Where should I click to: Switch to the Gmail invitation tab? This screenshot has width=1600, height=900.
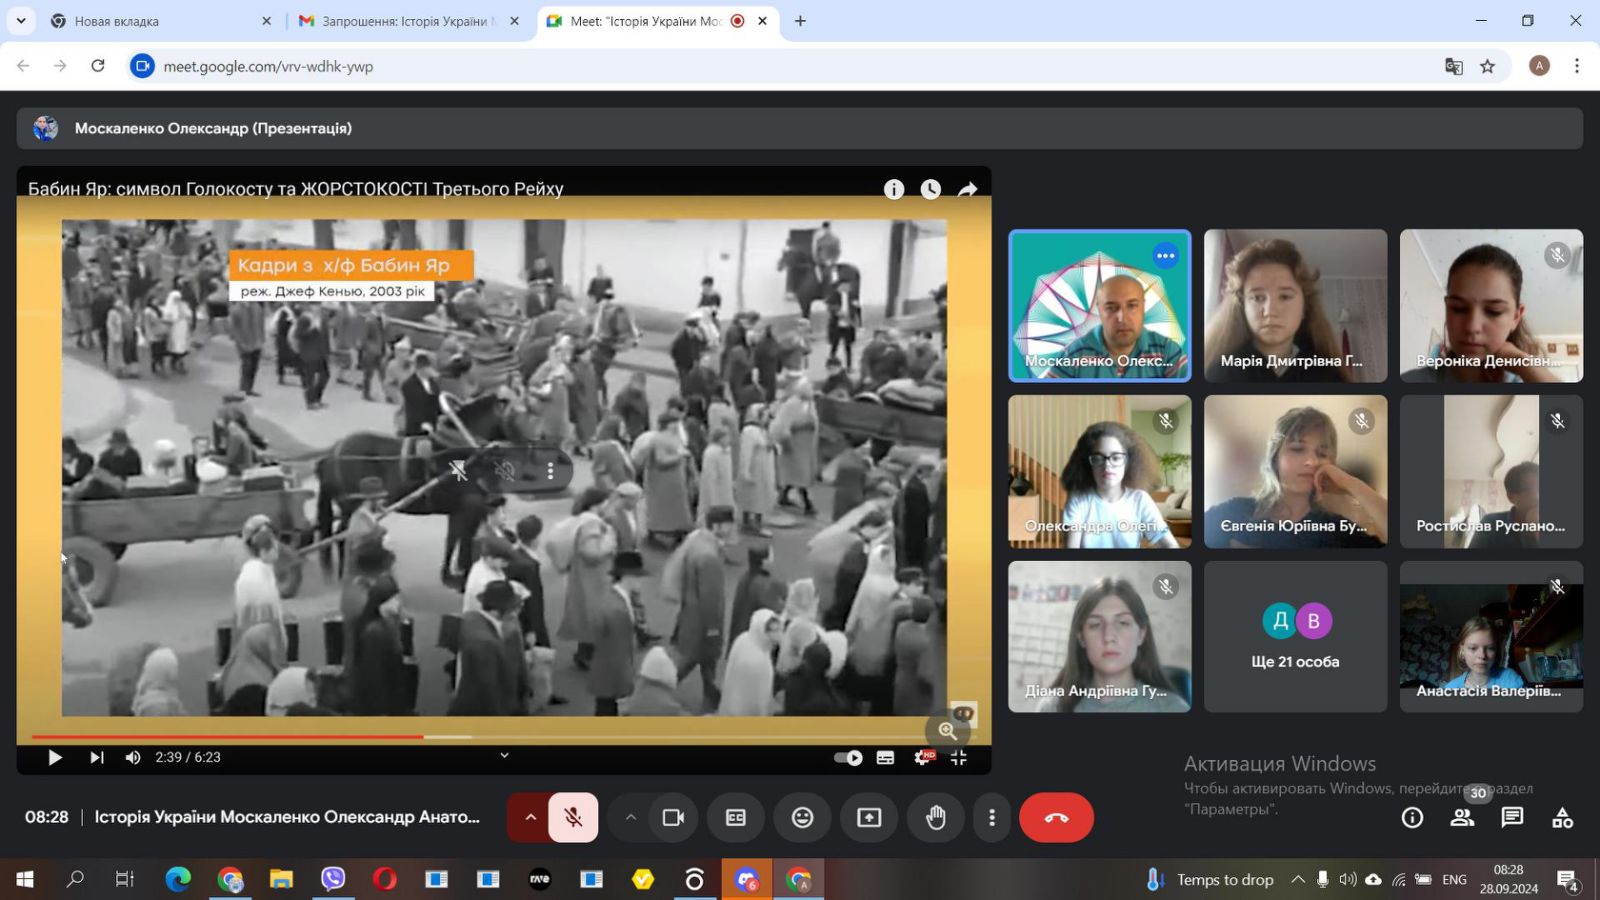(404, 21)
